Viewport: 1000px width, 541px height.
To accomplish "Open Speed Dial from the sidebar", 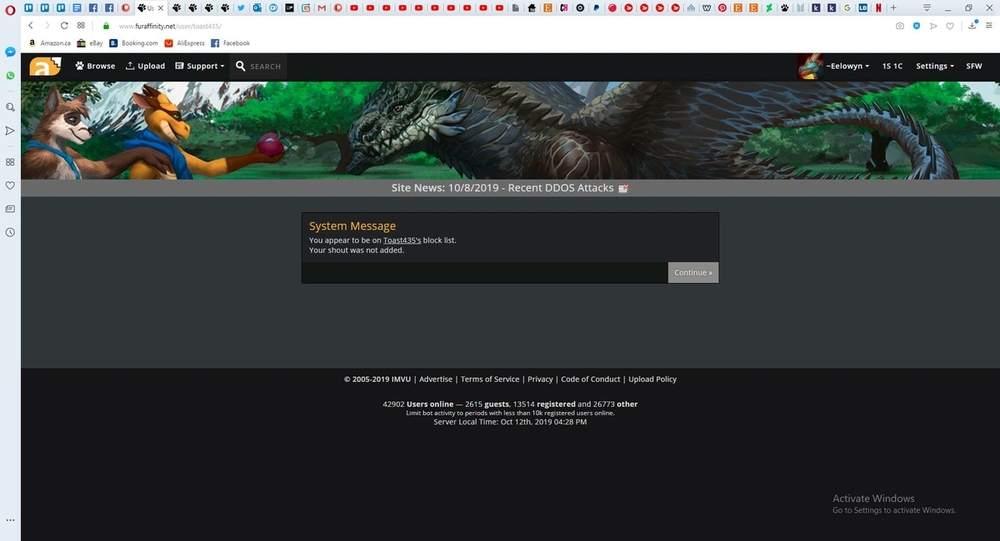I will (10, 162).
